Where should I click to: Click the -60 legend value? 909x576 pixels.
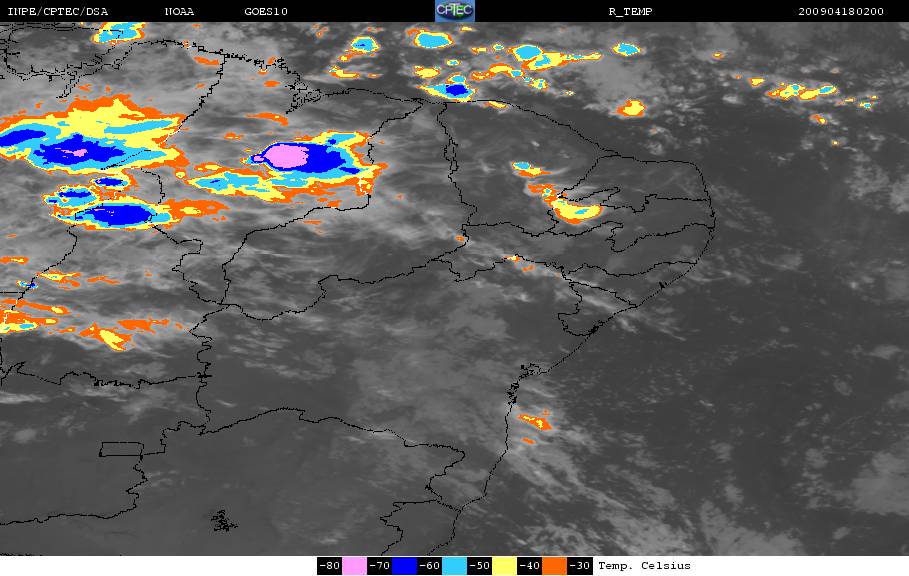430,566
